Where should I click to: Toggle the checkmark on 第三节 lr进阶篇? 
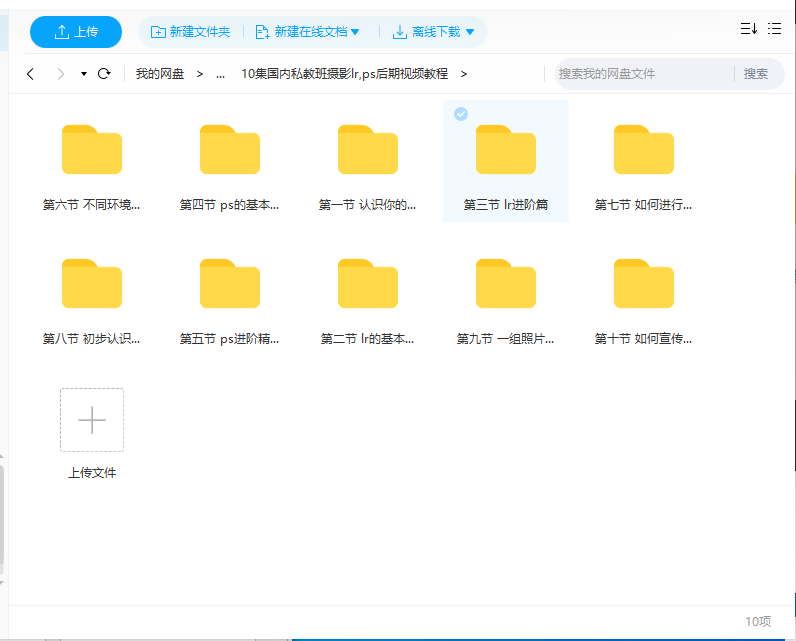(461, 114)
